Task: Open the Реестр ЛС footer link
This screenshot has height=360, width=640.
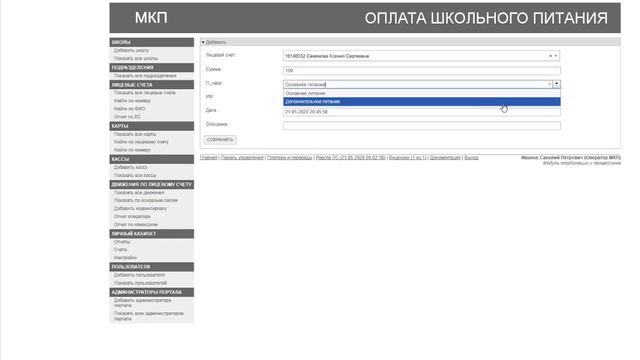Action: [351, 158]
